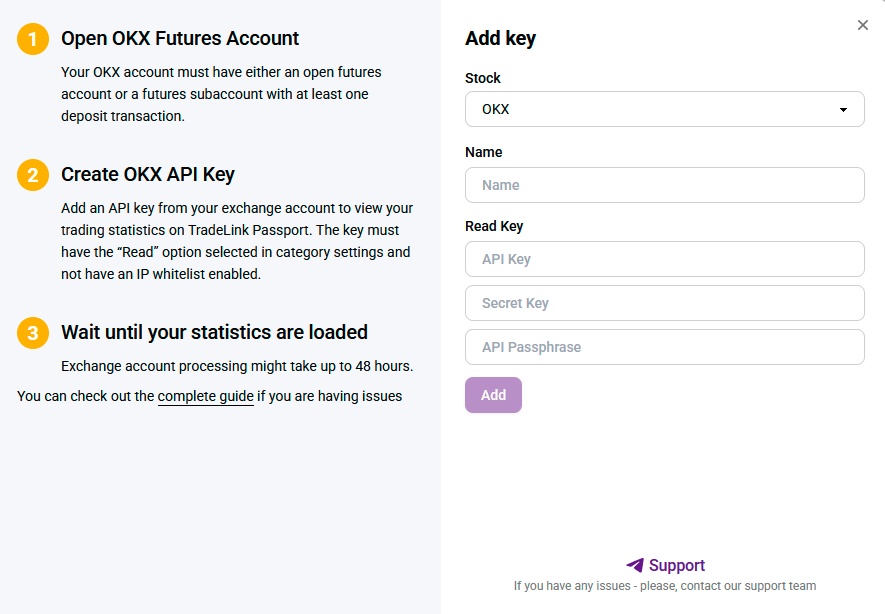Screen dimensions: 885x614
Task: Click the Create OKX API Key heading
Action: 148,174
